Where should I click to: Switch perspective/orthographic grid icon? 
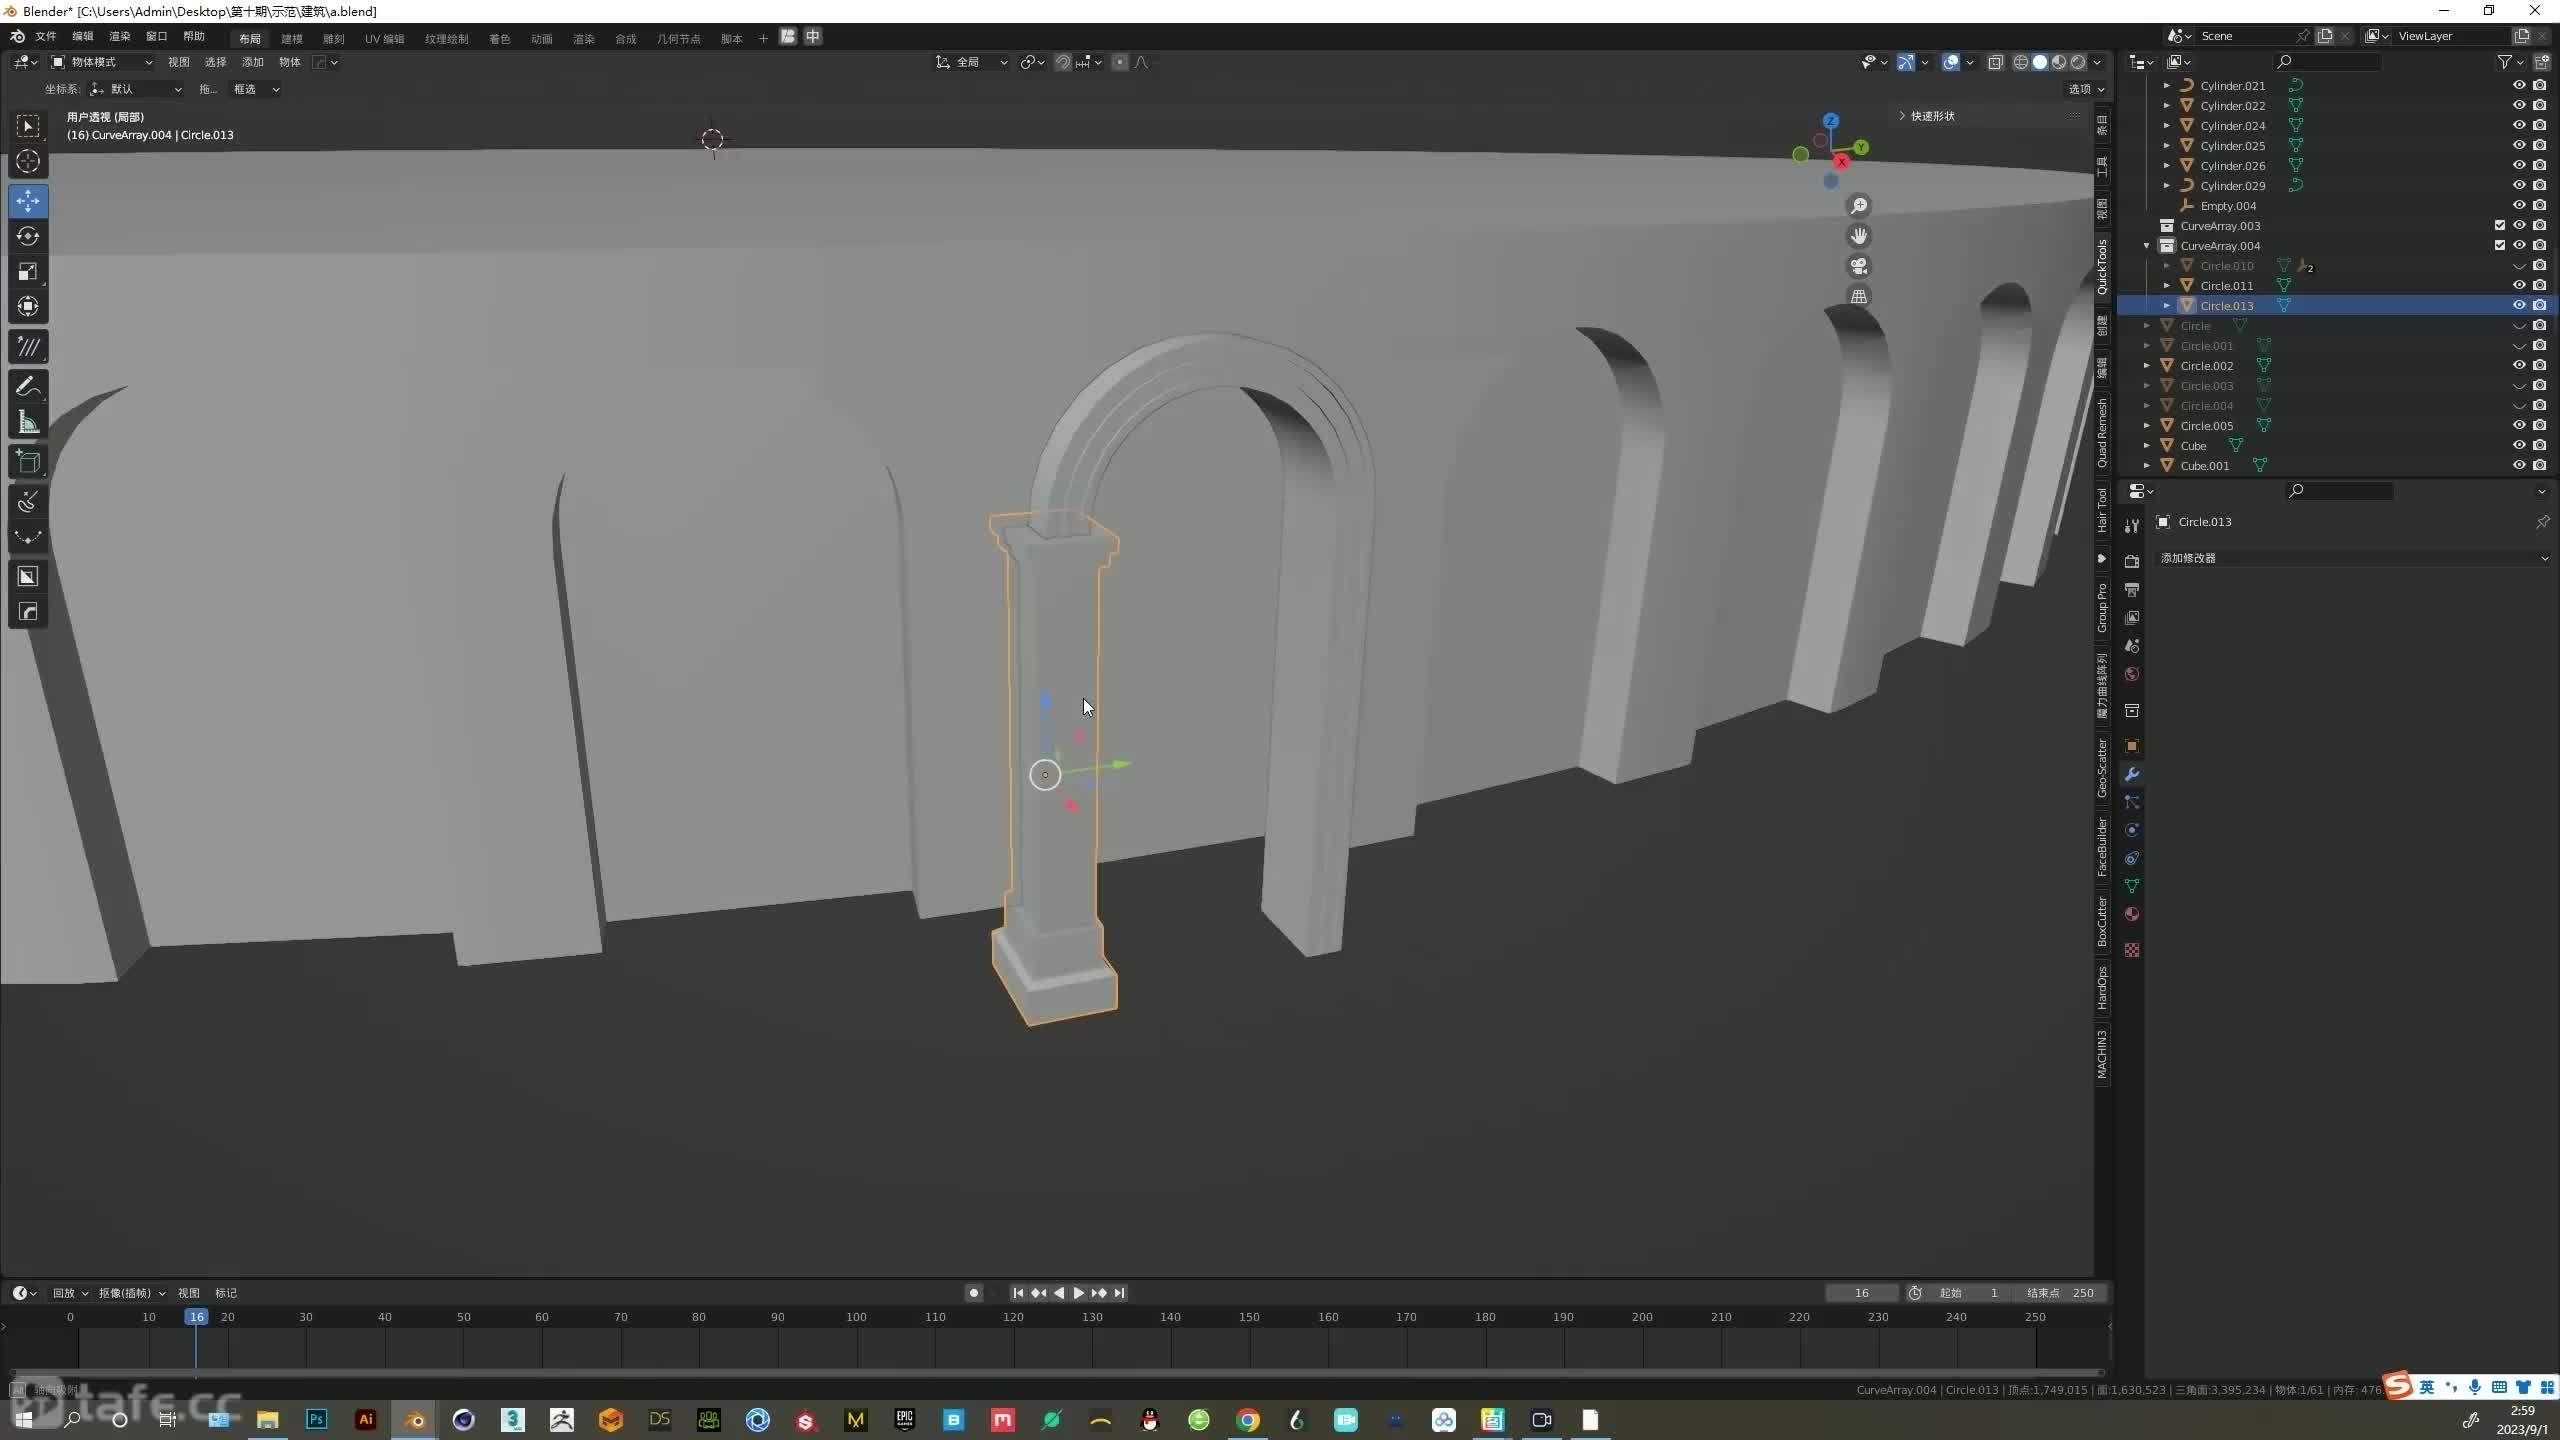[x=1859, y=296]
